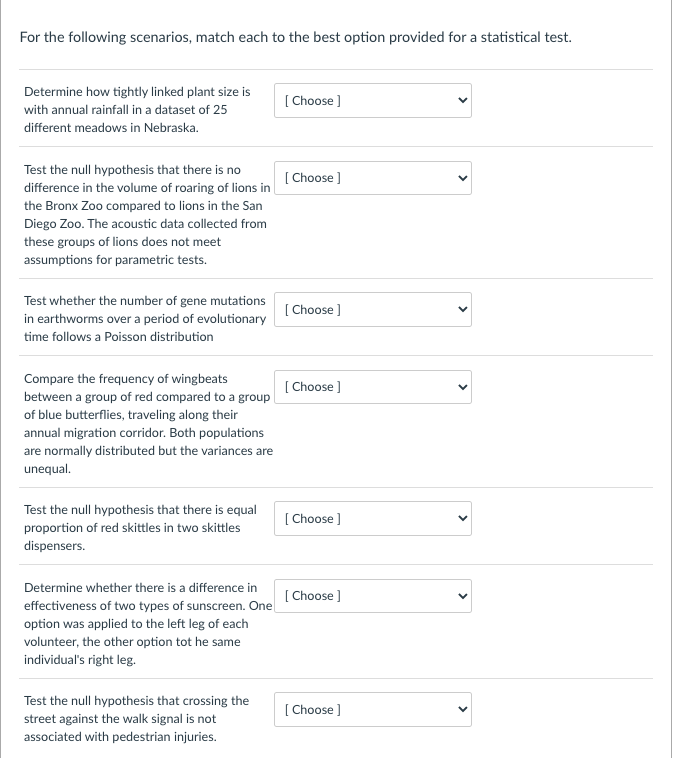Click the question instructions heading text
The height and width of the screenshot is (758, 673).
click(x=295, y=37)
